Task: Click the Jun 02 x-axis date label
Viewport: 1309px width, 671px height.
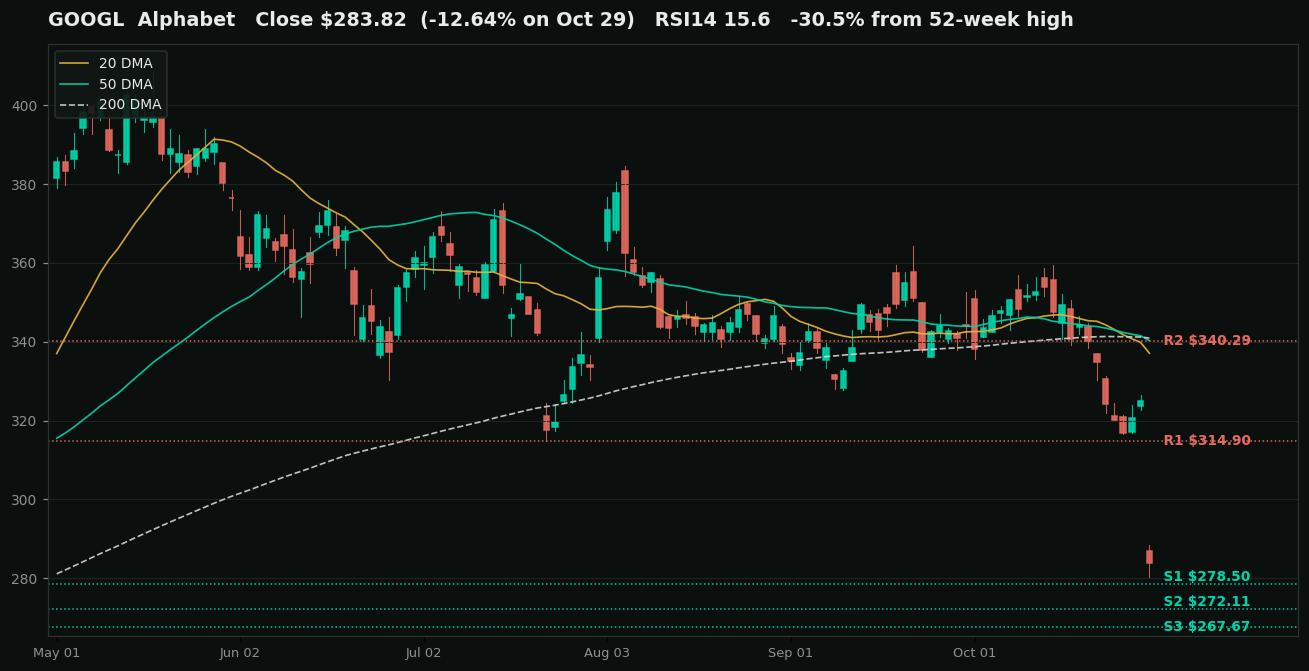Action: click(x=240, y=653)
